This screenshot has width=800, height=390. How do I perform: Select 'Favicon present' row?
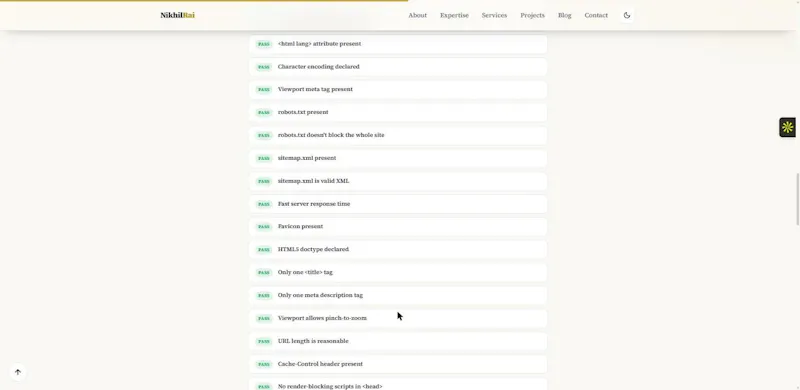click(x=398, y=227)
